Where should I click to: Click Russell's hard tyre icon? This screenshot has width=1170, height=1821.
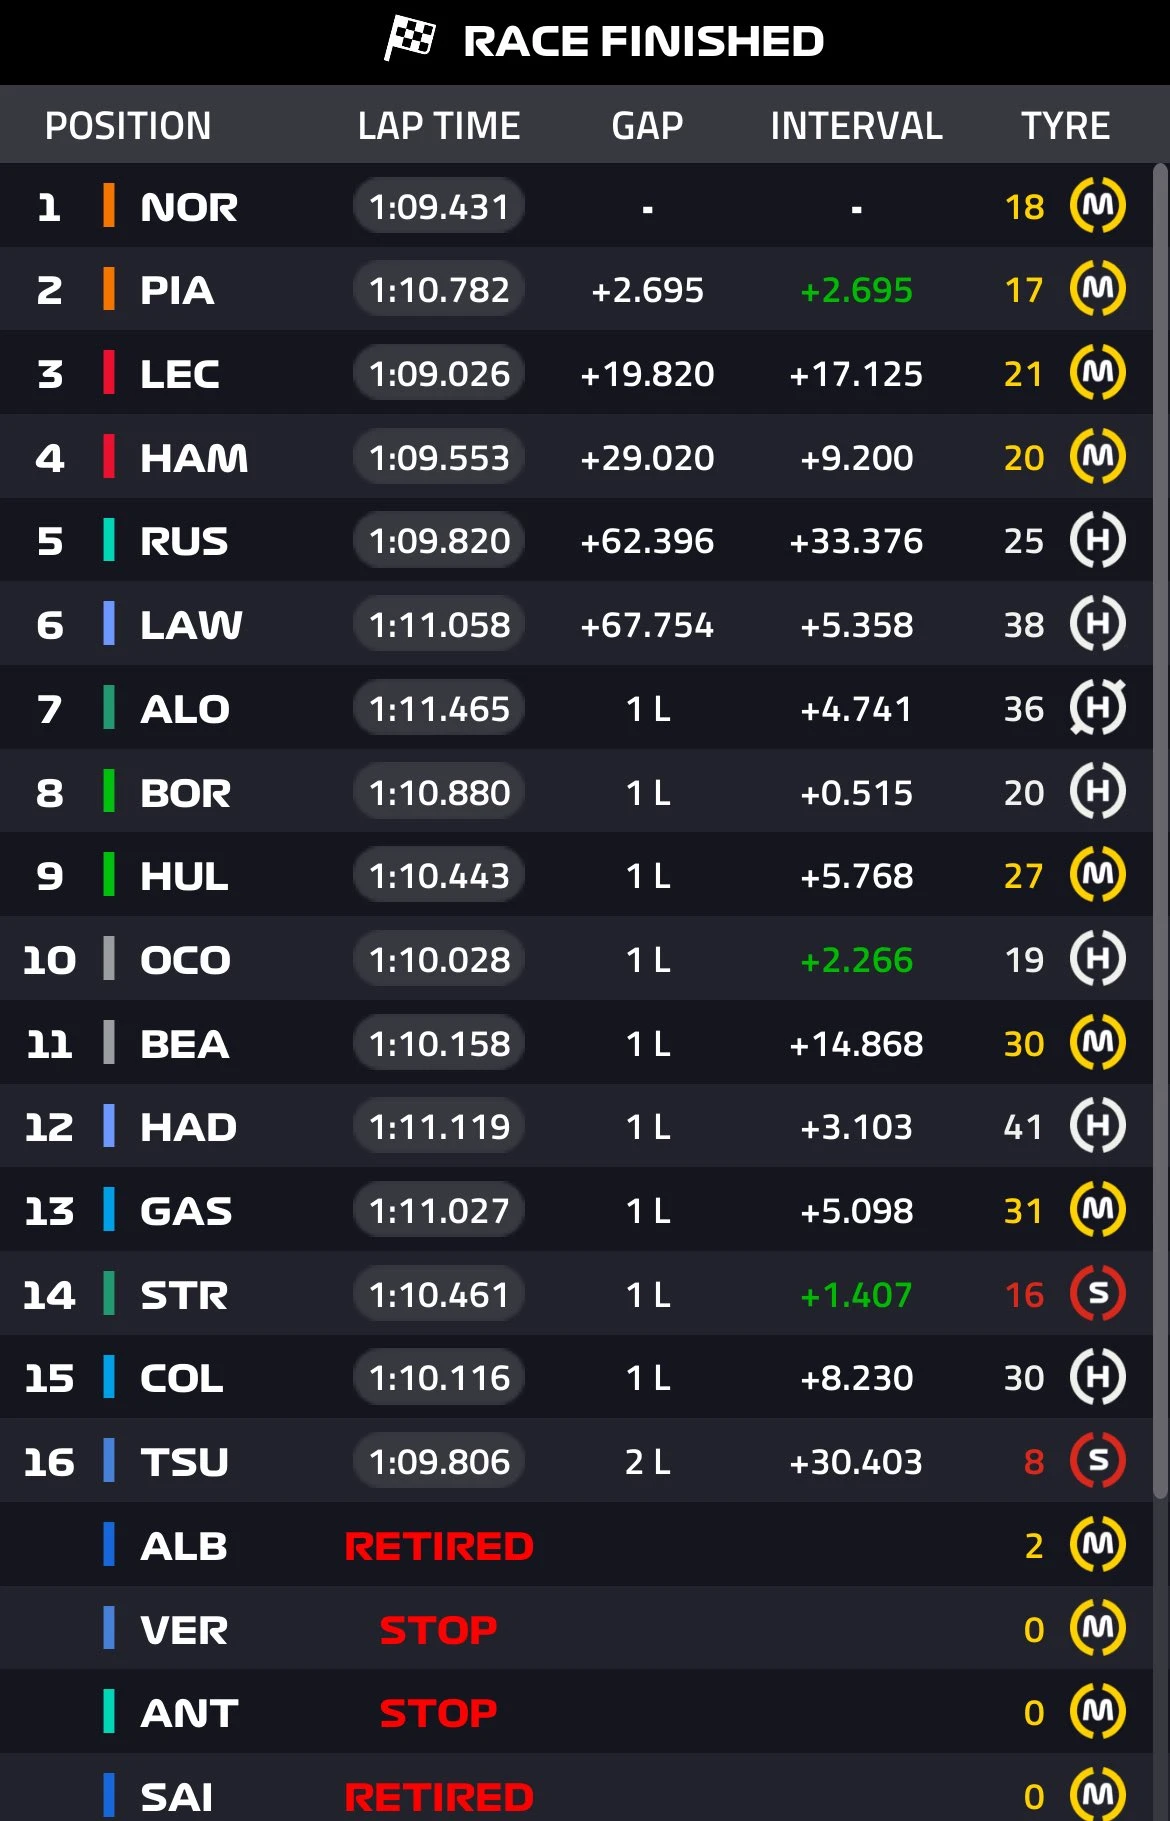coord(1097,541)
